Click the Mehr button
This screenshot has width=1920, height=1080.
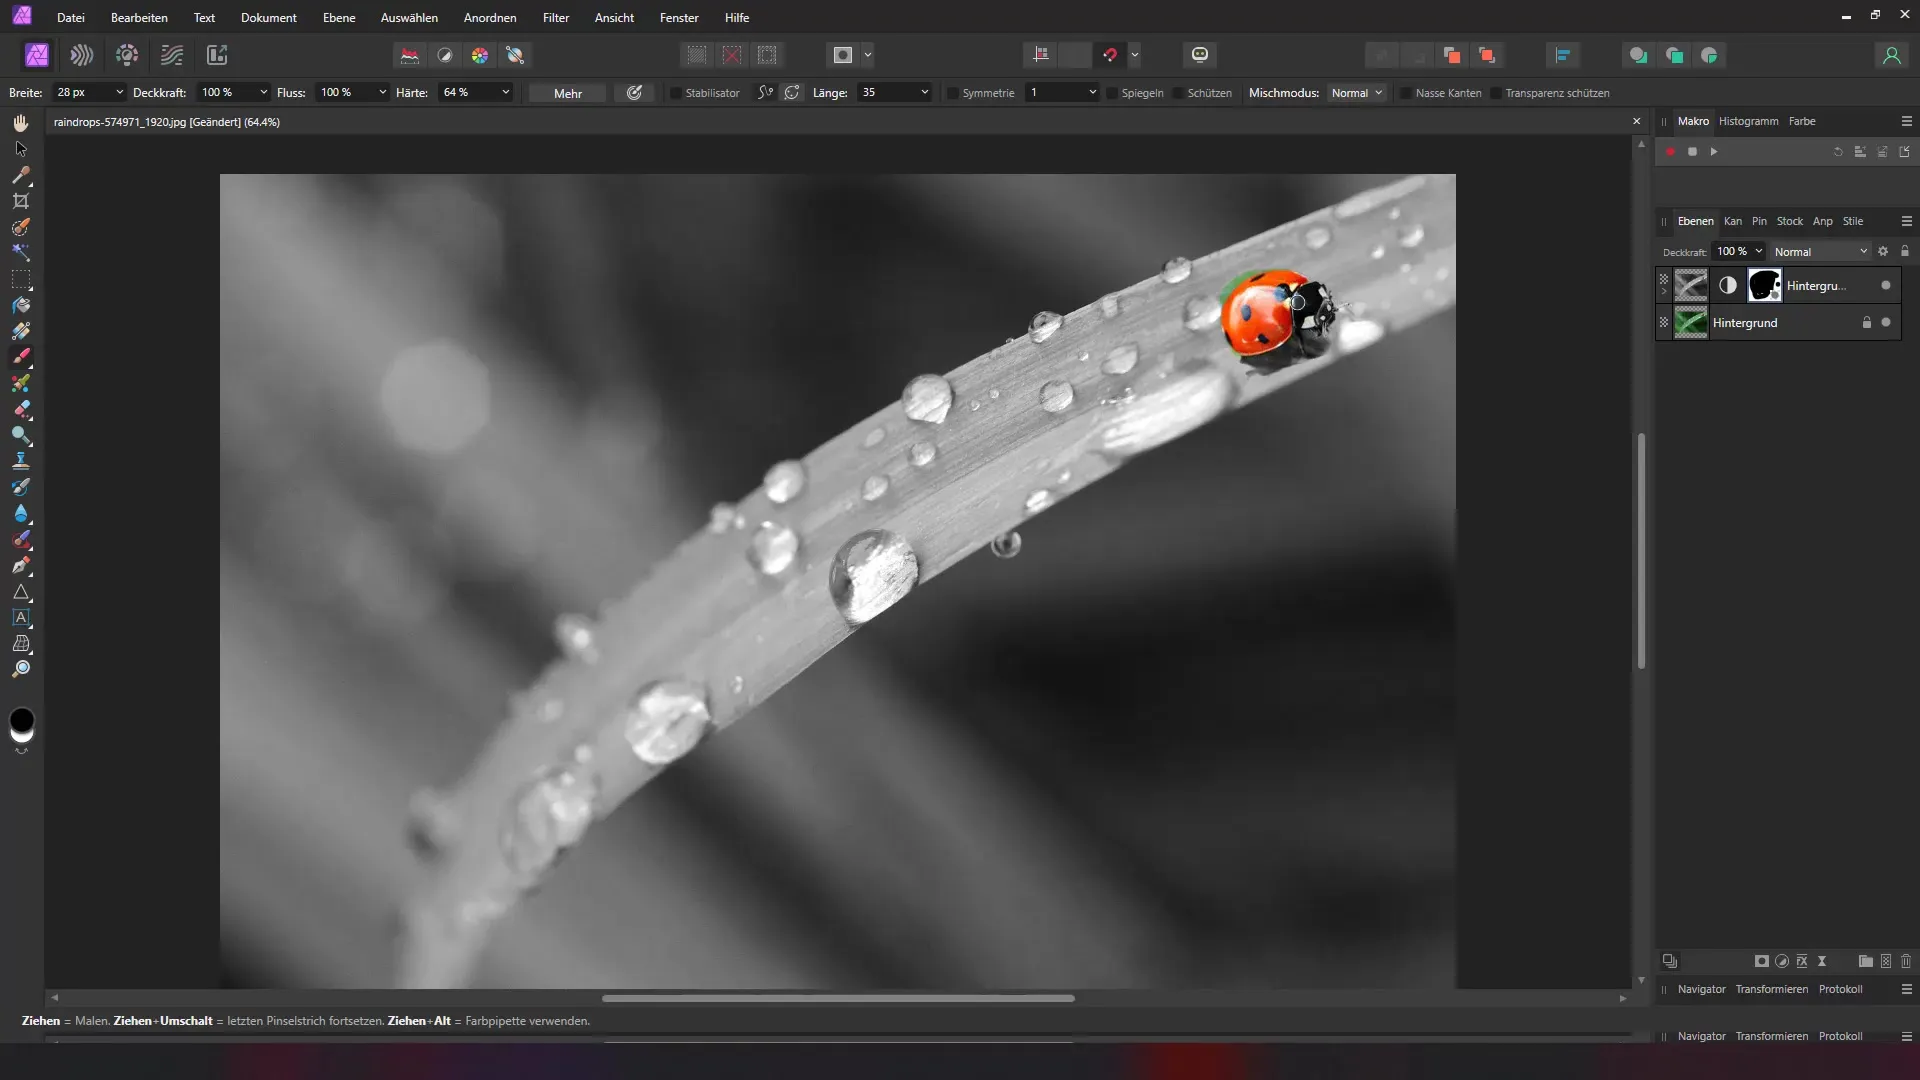568,93
